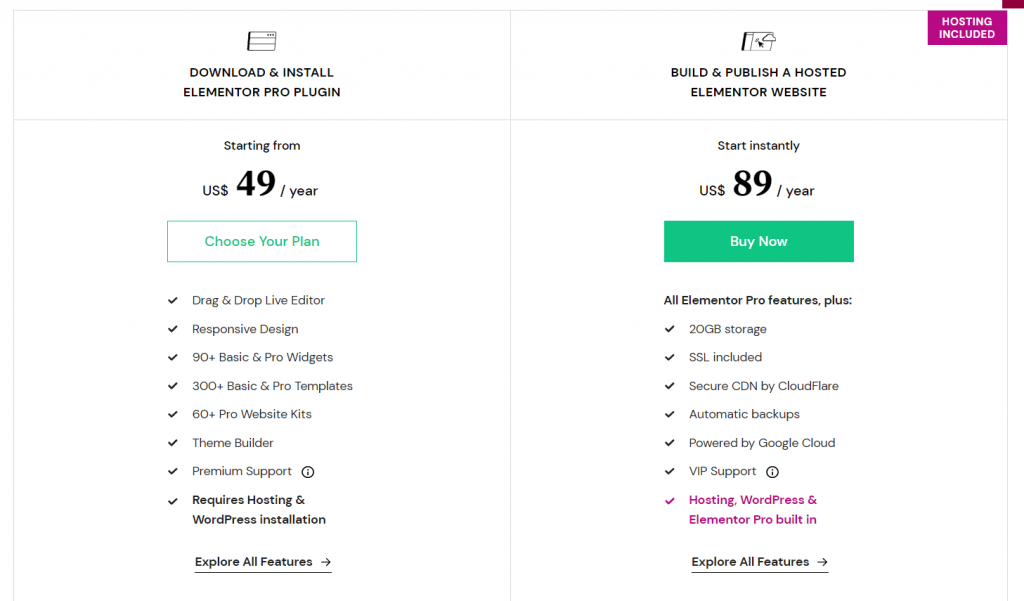
Task: Click the checkmark beside SSL included
Action: point(669,357)
